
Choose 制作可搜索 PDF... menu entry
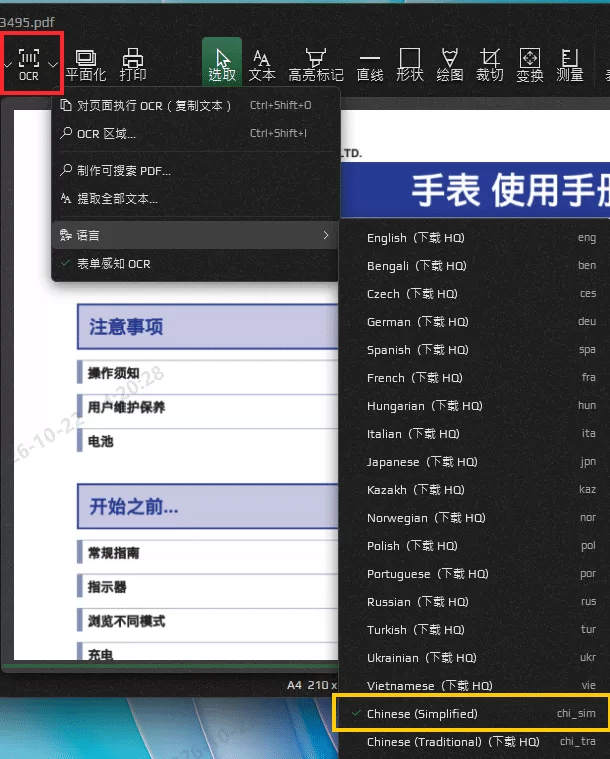tap(195, 170)
